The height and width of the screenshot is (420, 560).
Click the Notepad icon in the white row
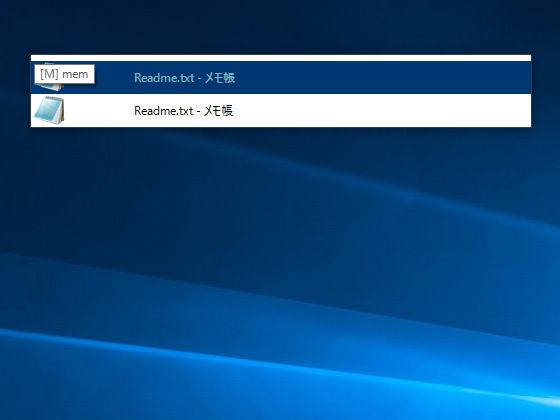(x=49, y=110)
